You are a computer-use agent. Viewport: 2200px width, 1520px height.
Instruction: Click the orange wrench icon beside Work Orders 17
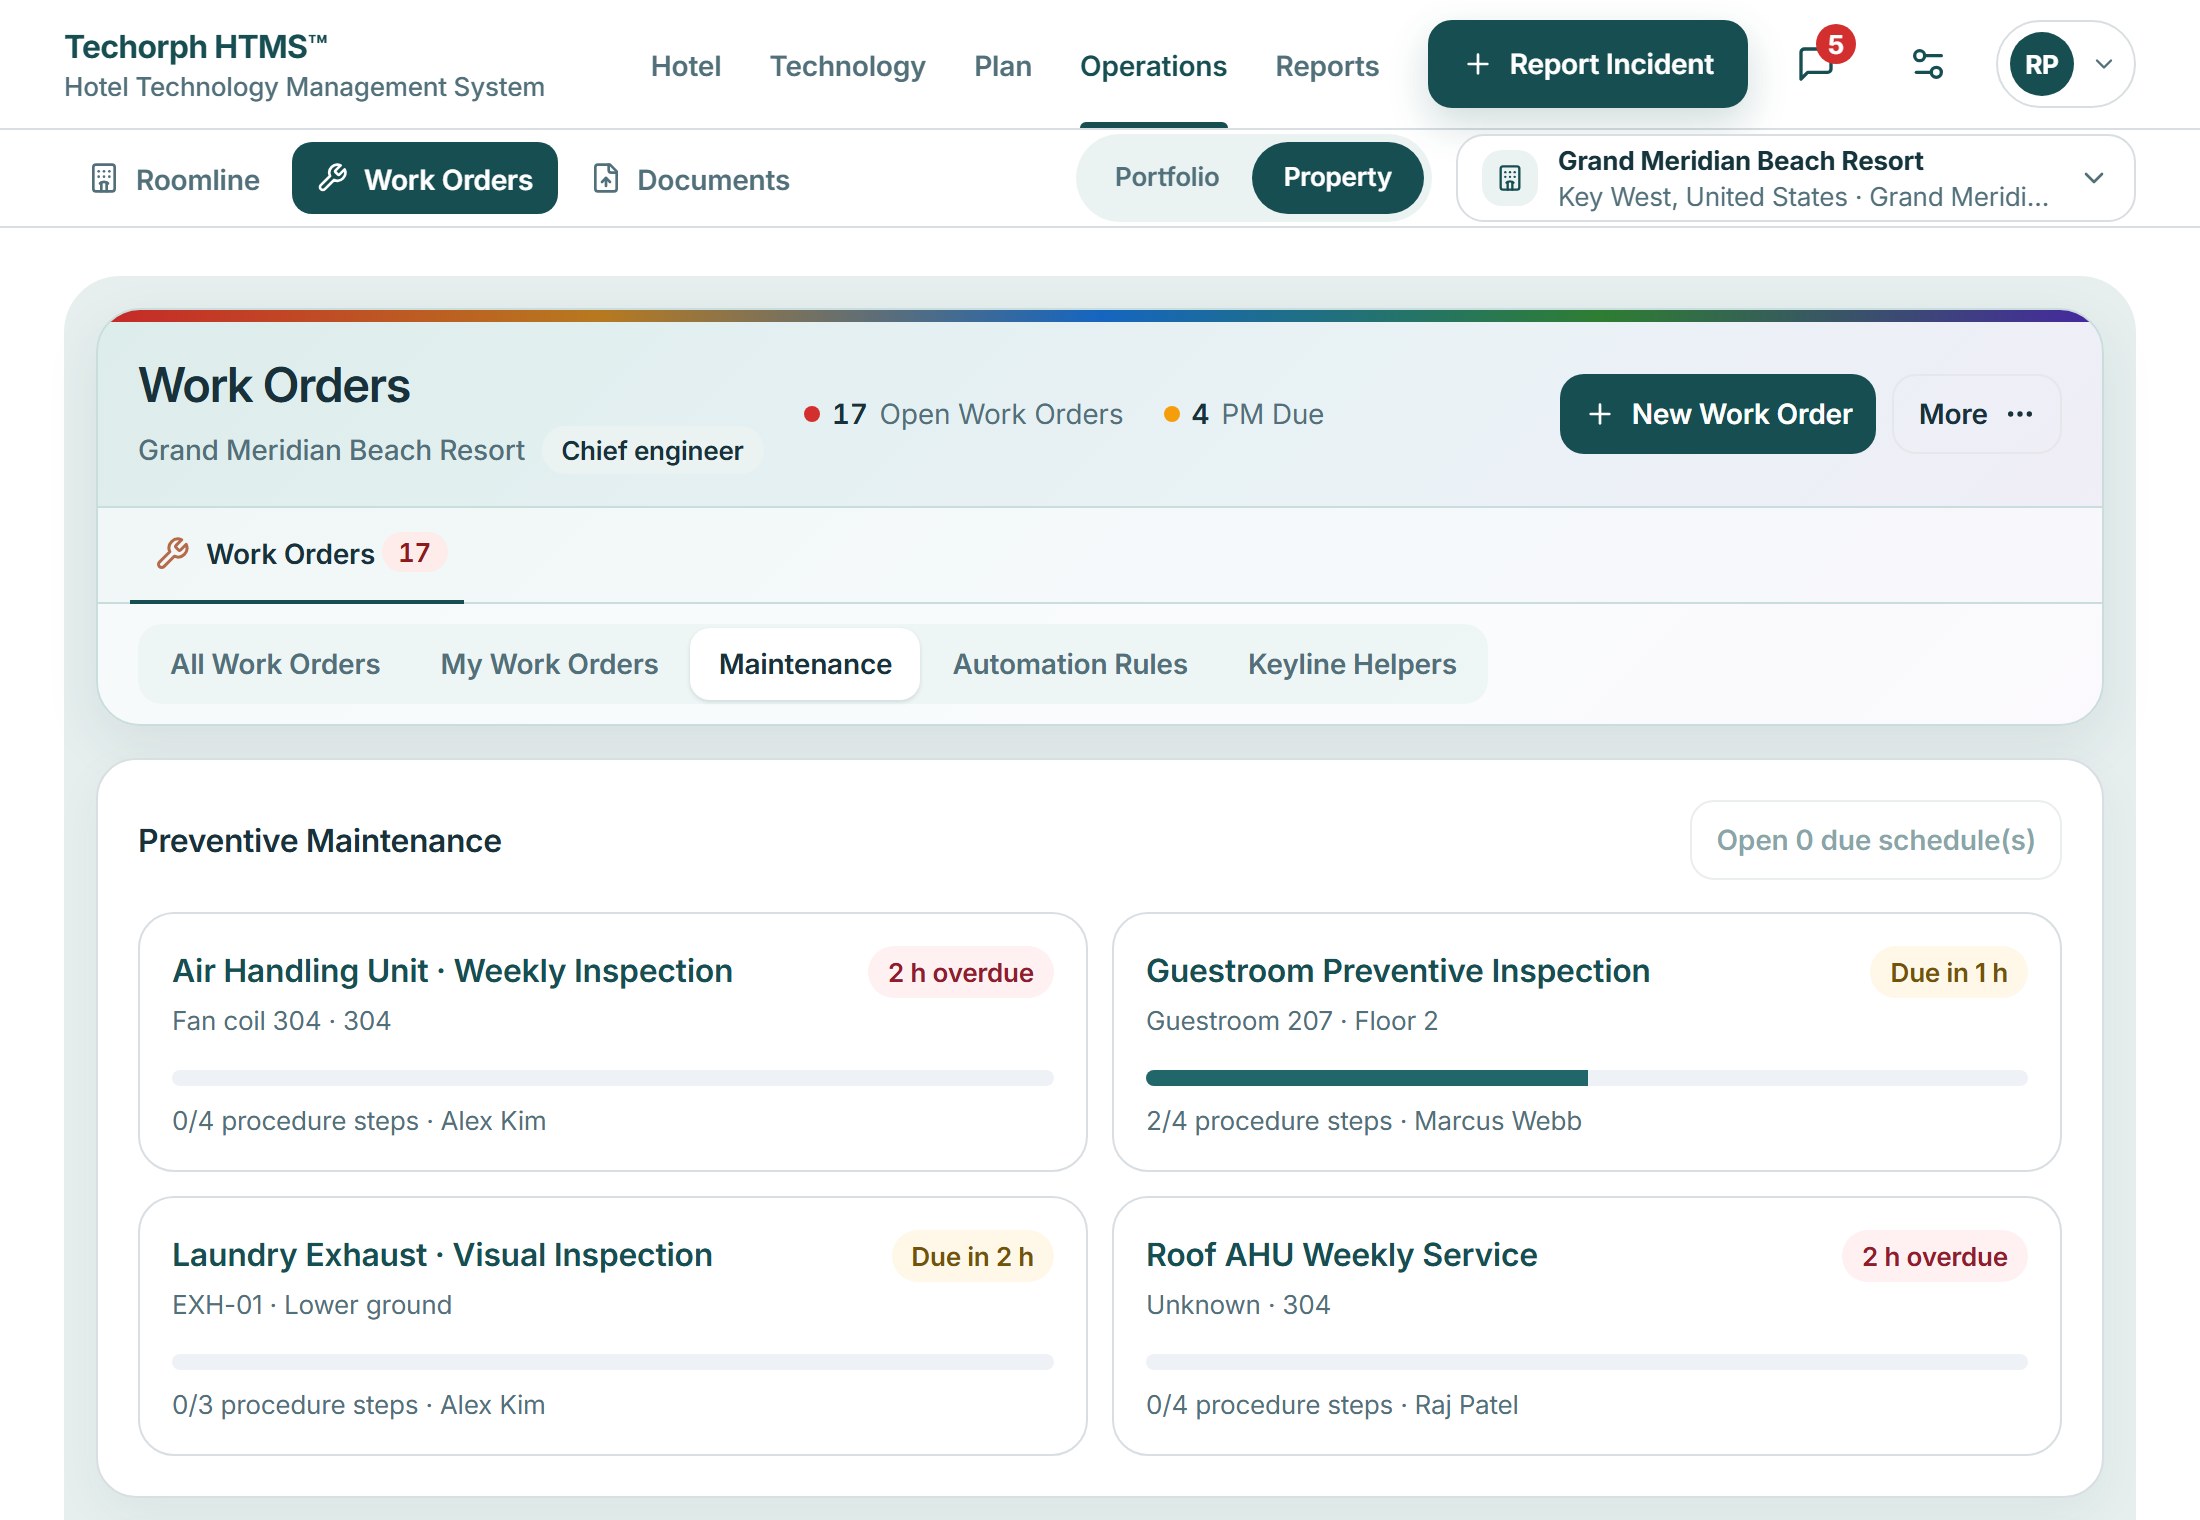173,553
